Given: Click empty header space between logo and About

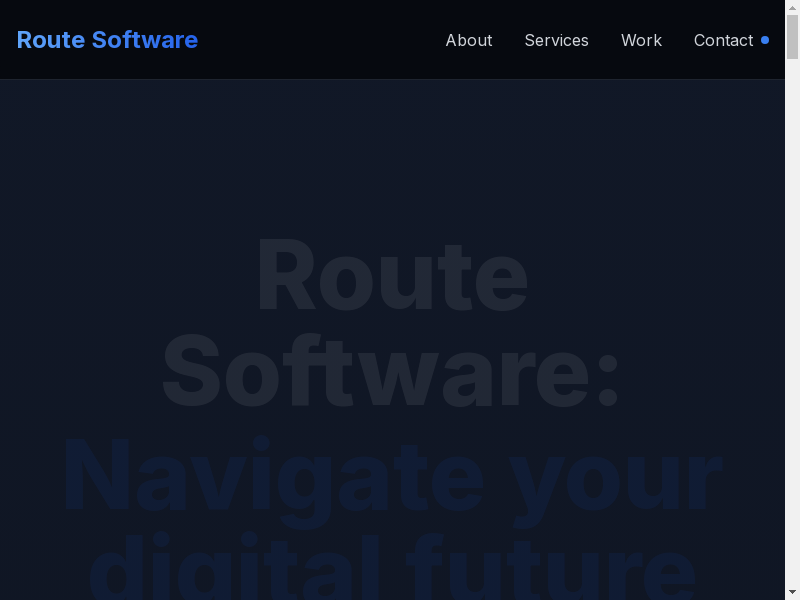Looking at the screenshot, I should click(x=320, y=40).
